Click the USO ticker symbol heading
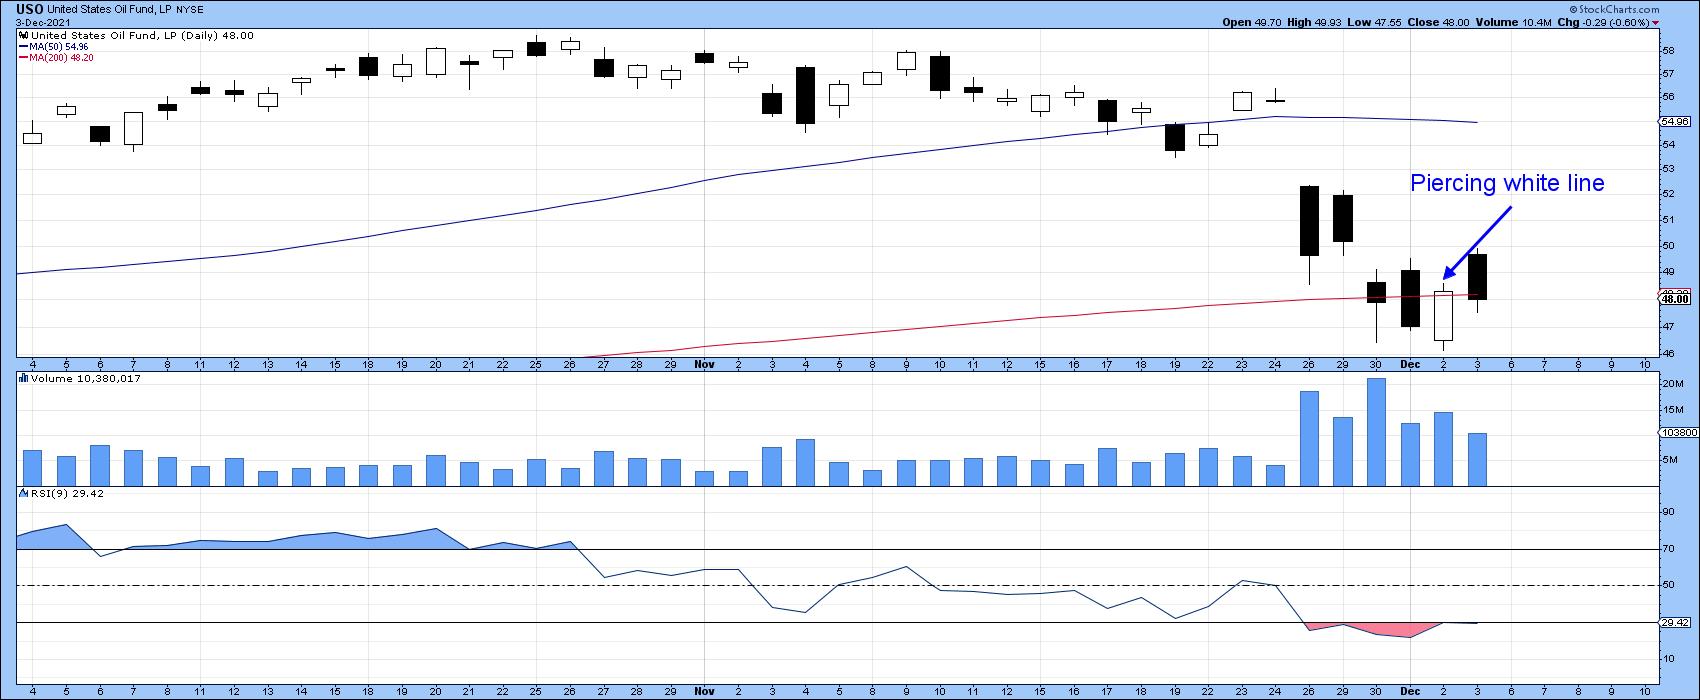The image size is (1700, 700). pyautogui.click(x=29, y=7)
